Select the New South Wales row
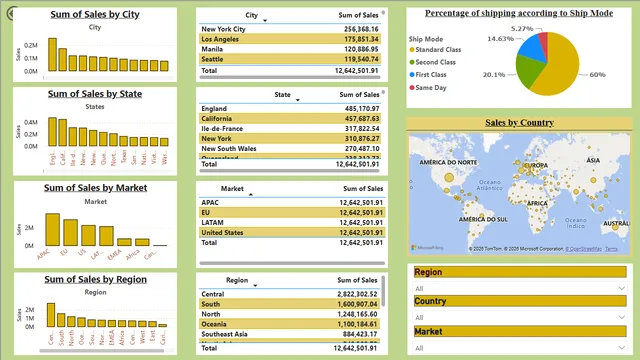Screen dimensions: 640x360 tap(290, 149)
